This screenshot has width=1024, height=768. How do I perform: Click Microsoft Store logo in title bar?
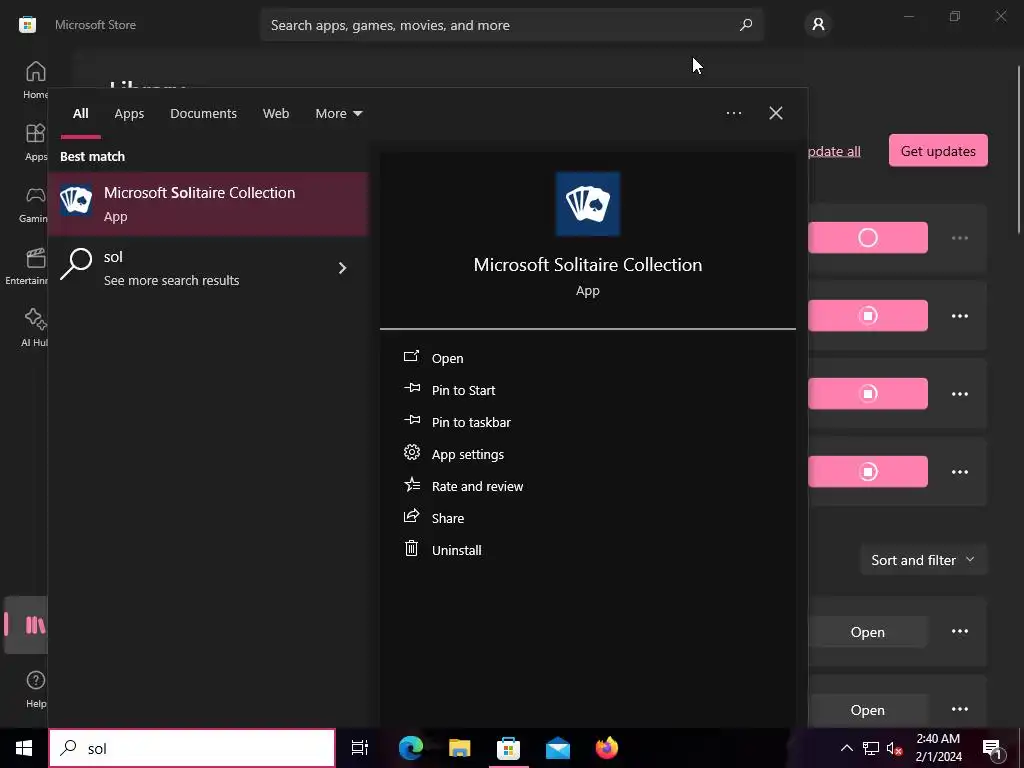[x=27, y=25]
